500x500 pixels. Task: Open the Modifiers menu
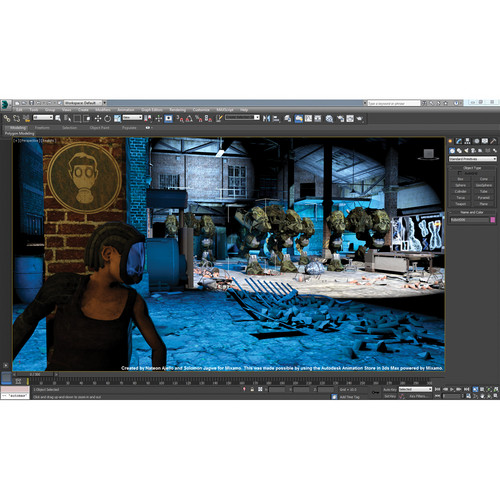pos(103,110)
